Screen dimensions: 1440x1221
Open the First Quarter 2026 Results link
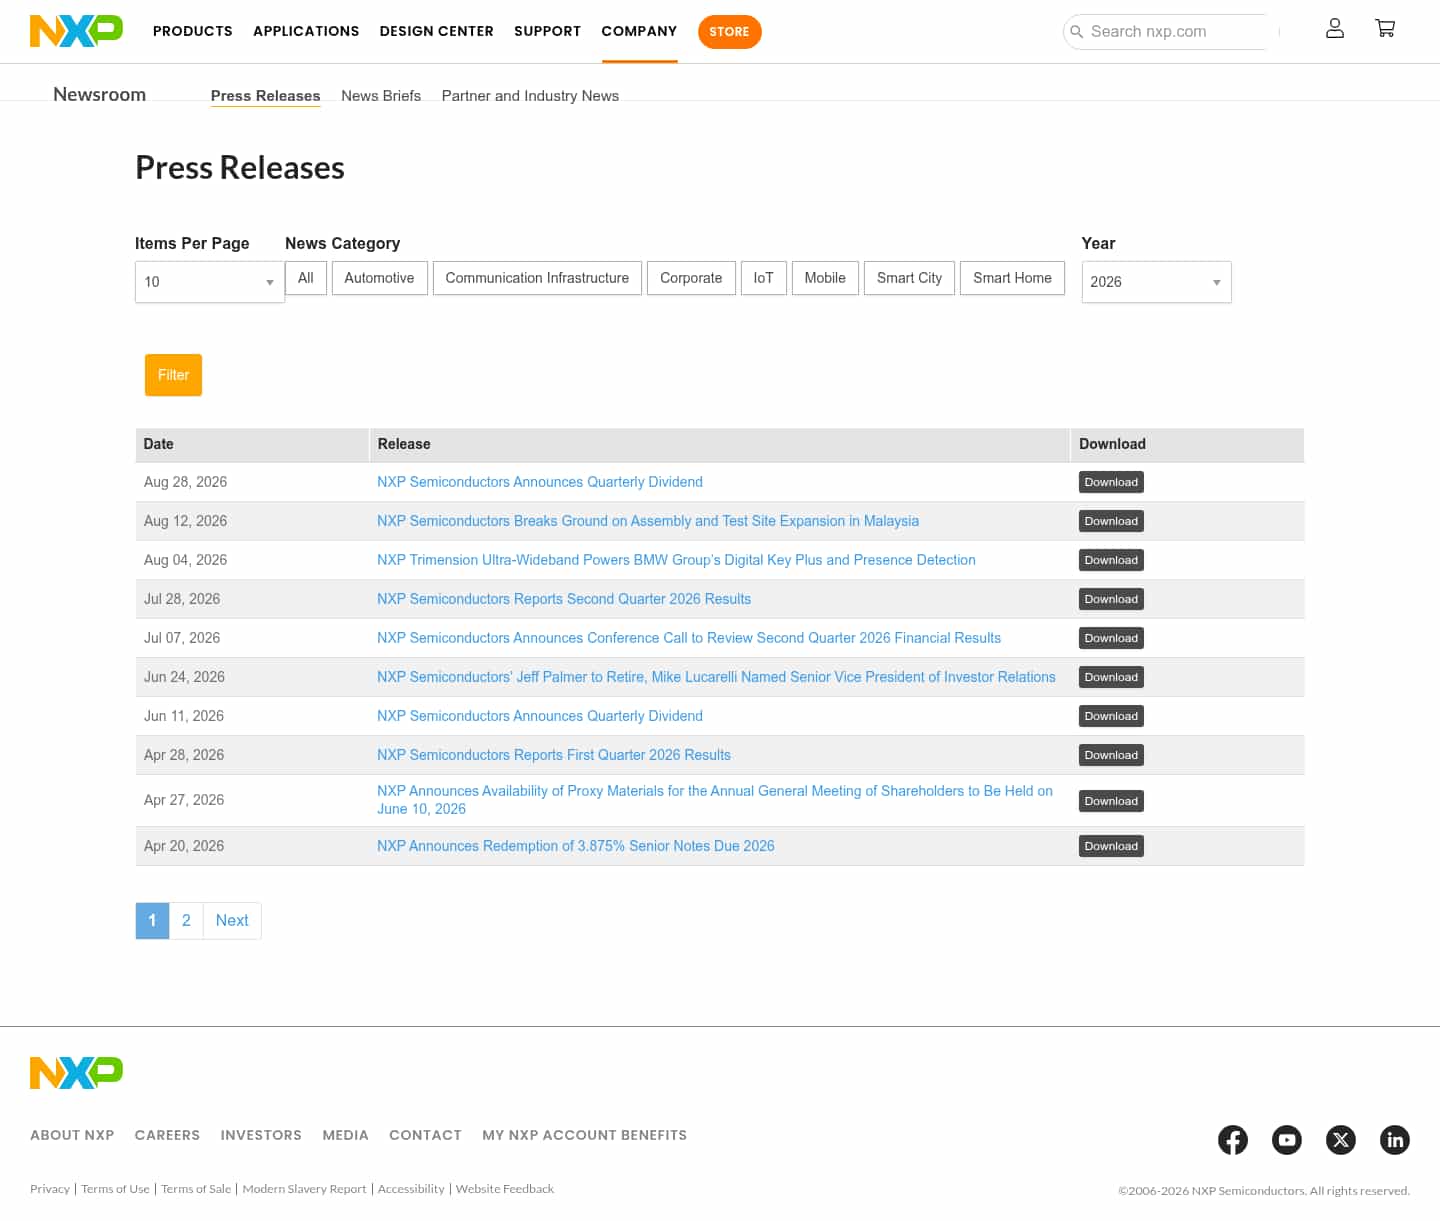(x=554, y=755)
